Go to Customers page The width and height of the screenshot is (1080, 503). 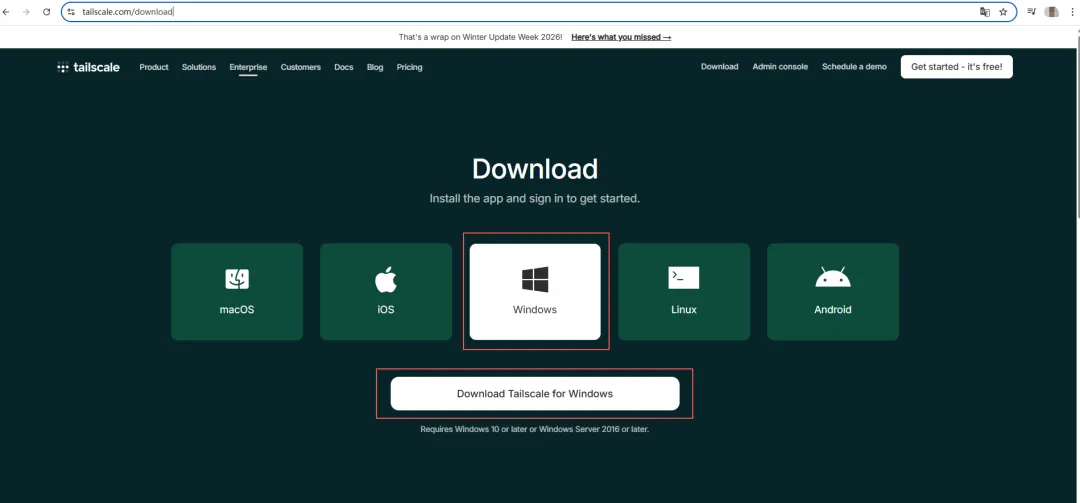point(300,67)
